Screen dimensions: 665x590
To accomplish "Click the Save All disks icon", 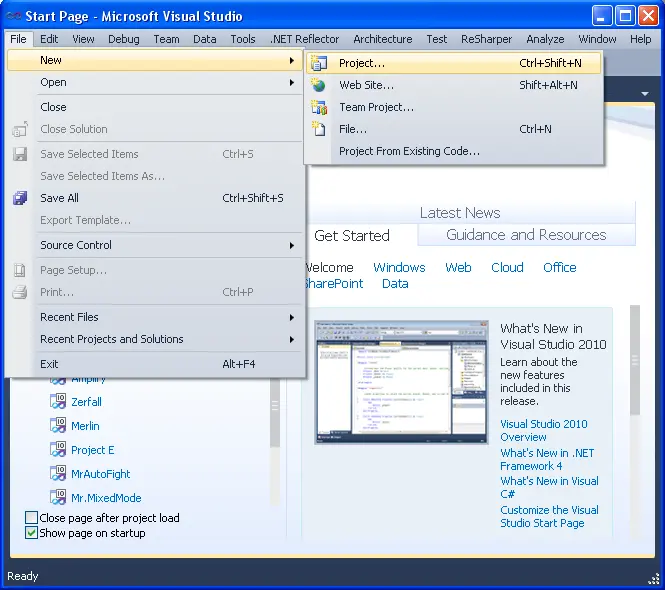I will pyautogui.click(x=20, y=198).
